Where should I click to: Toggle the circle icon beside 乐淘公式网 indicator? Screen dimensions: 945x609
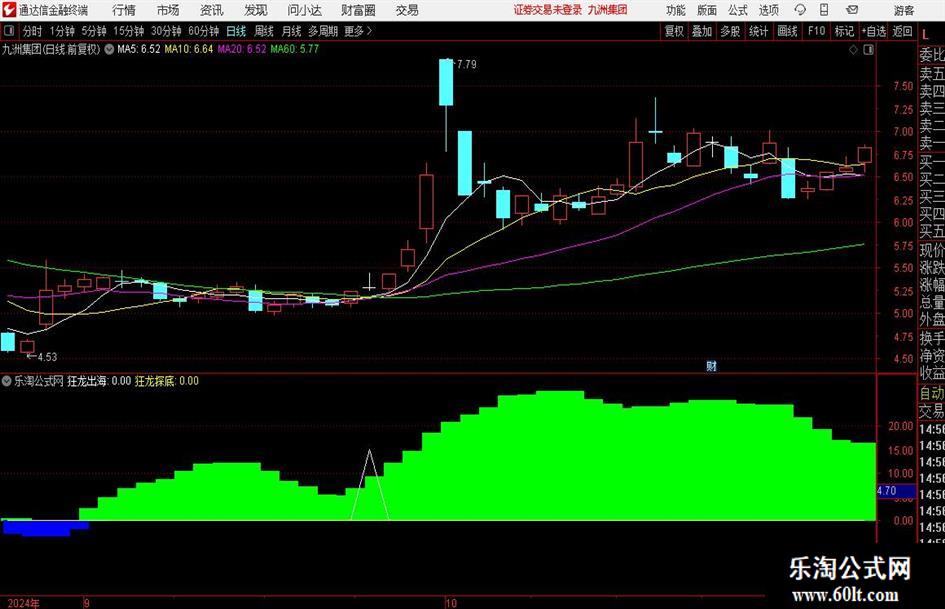(7, 380)
